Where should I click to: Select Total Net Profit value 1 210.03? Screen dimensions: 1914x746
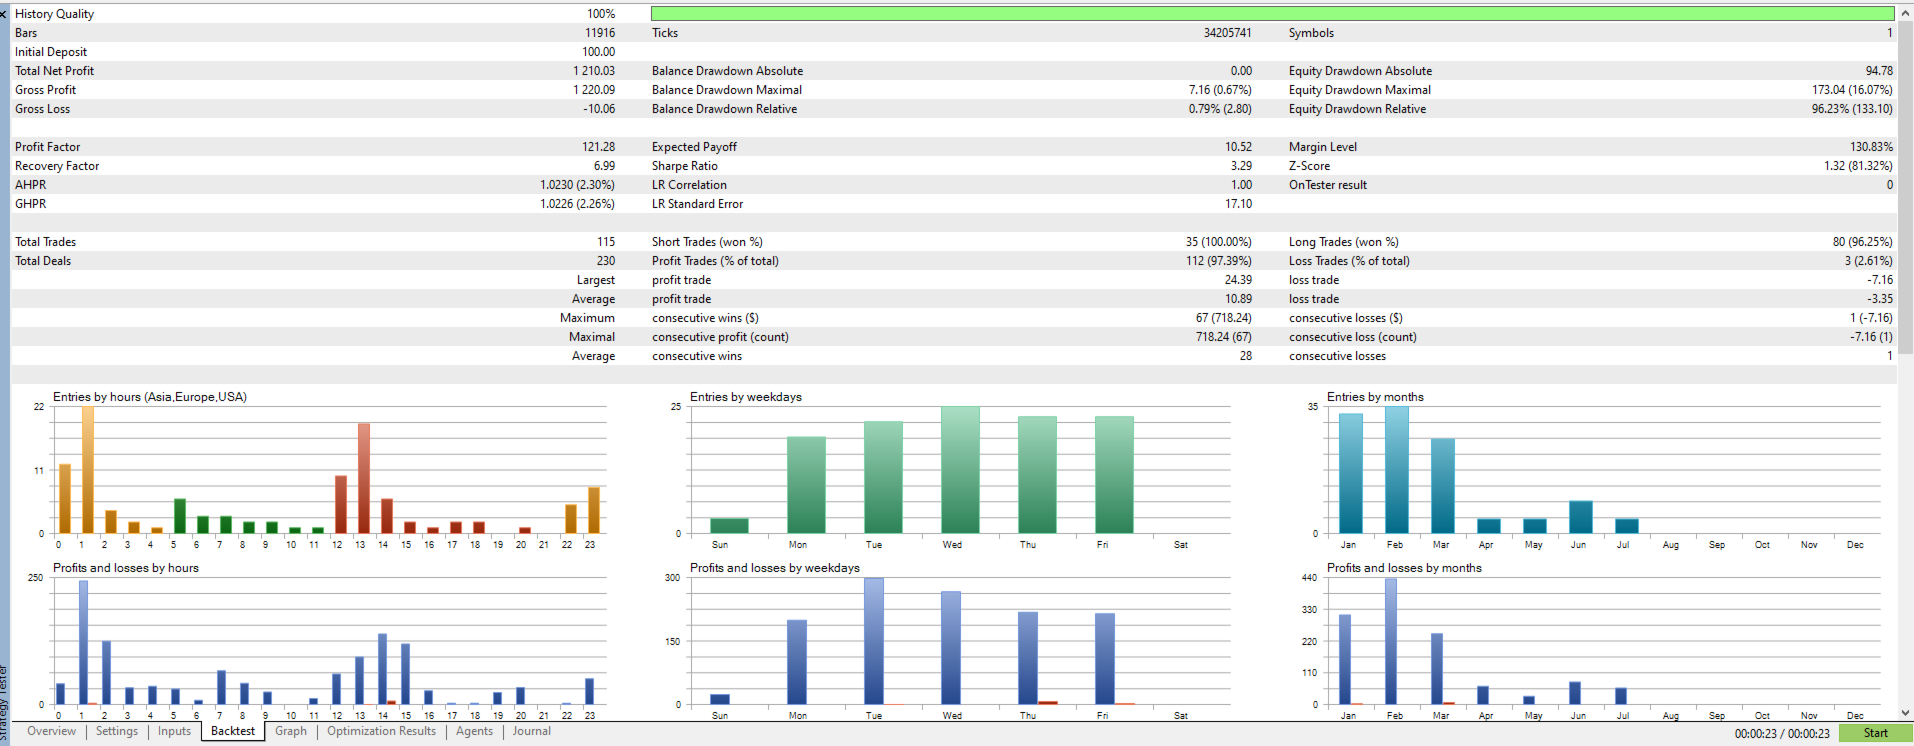[594, 71]
